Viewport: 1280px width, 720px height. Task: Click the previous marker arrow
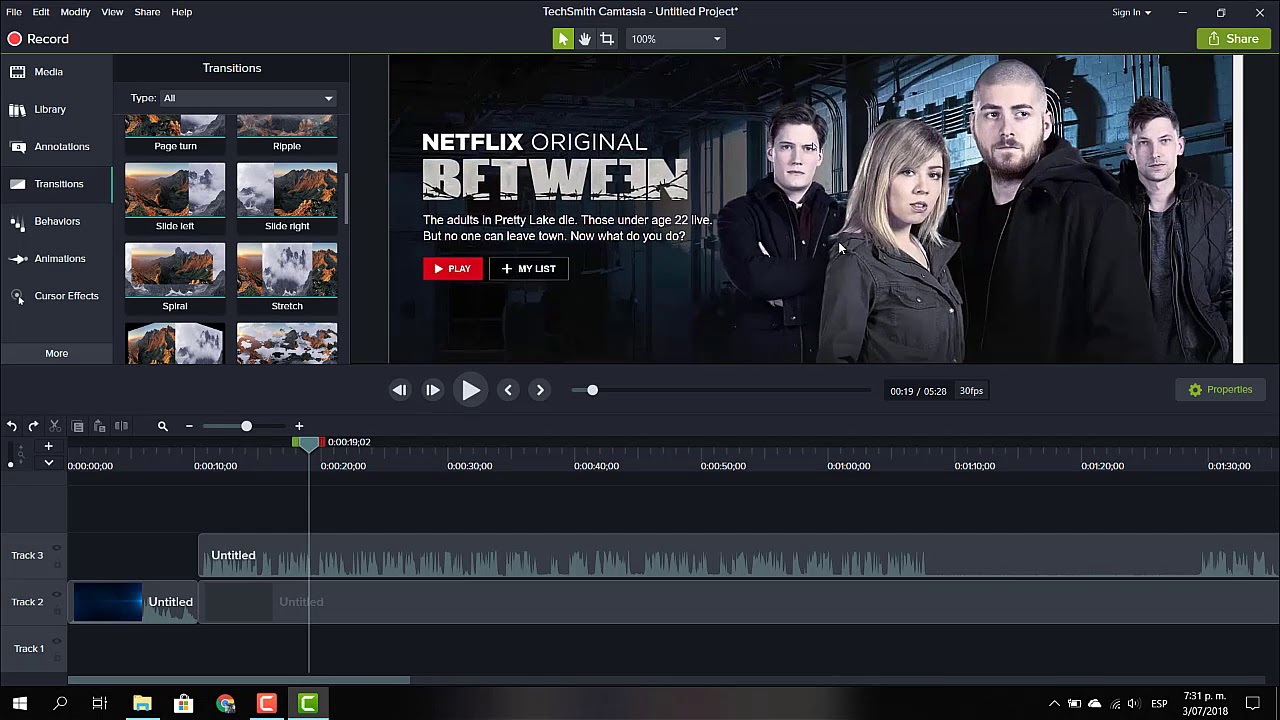pos(508,390)
